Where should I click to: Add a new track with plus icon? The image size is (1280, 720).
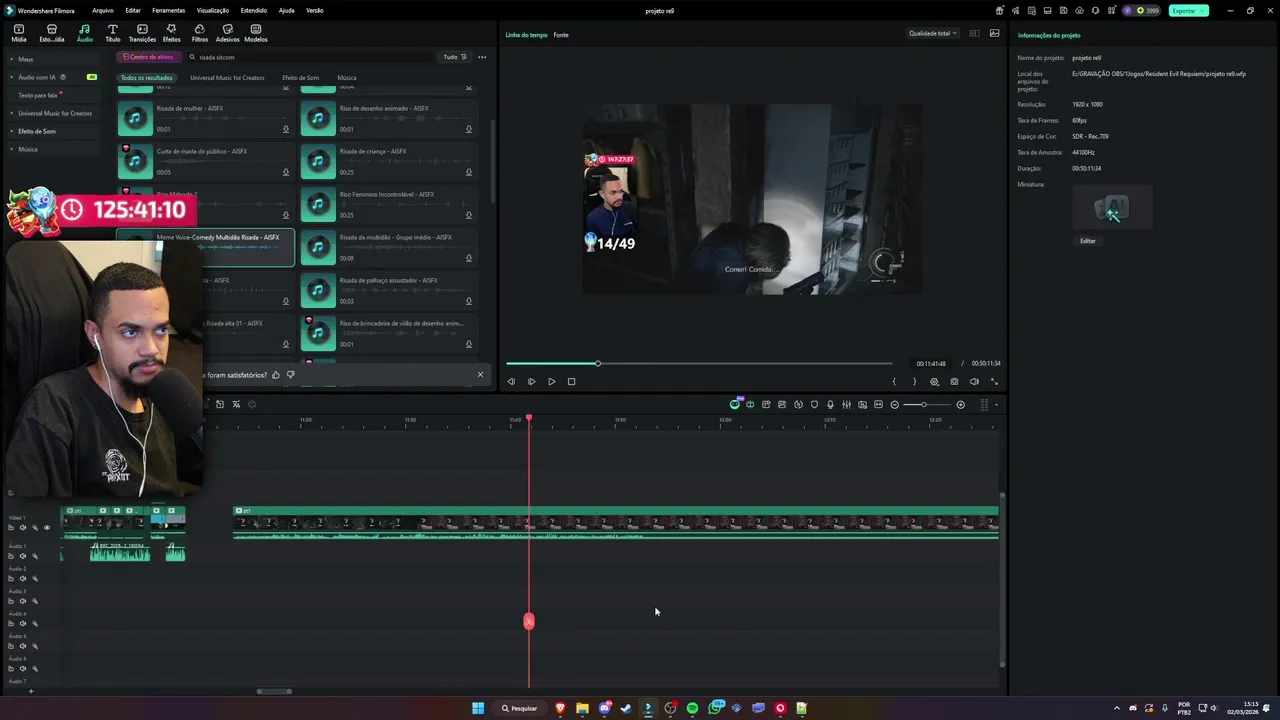[x=30, y=691]
